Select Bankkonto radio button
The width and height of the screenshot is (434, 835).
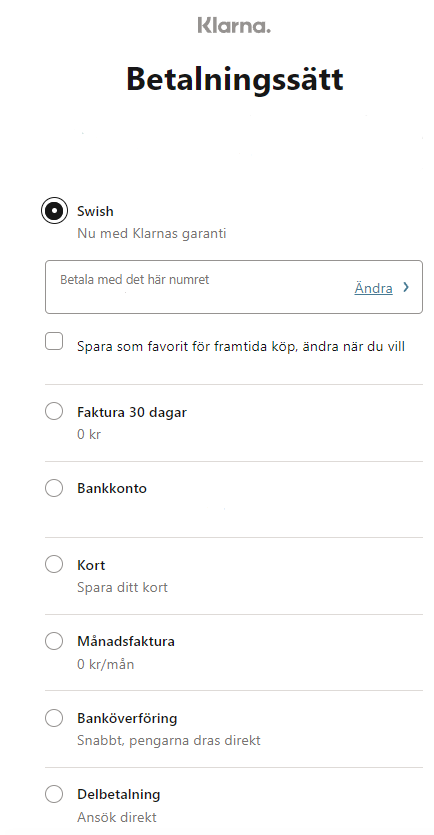[54, 488]
